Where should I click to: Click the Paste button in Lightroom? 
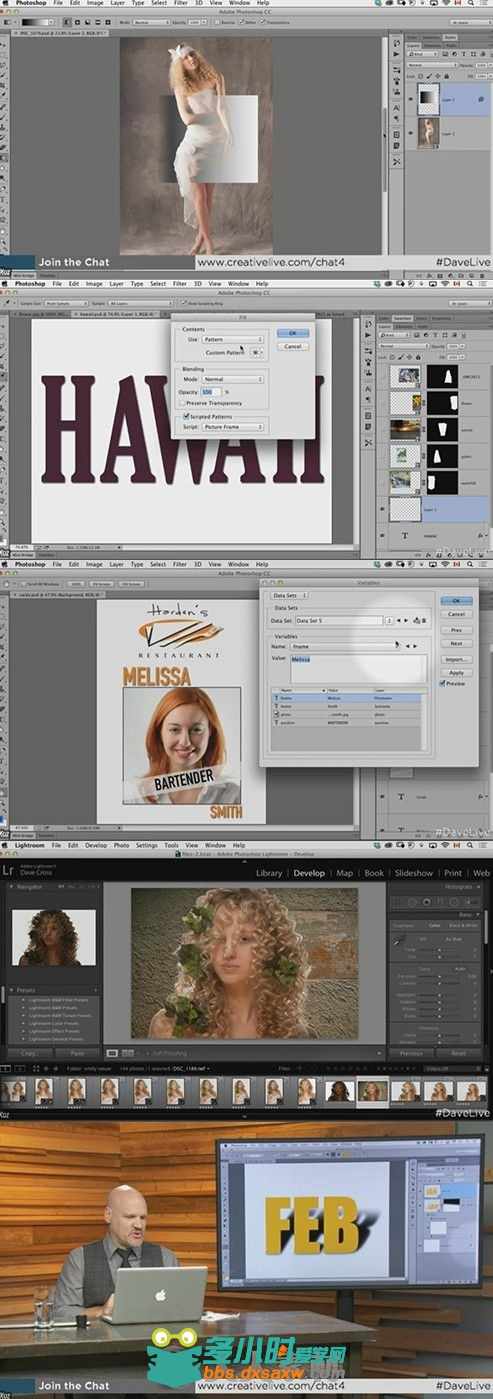pyautogui.click(x=77, y=1053)
